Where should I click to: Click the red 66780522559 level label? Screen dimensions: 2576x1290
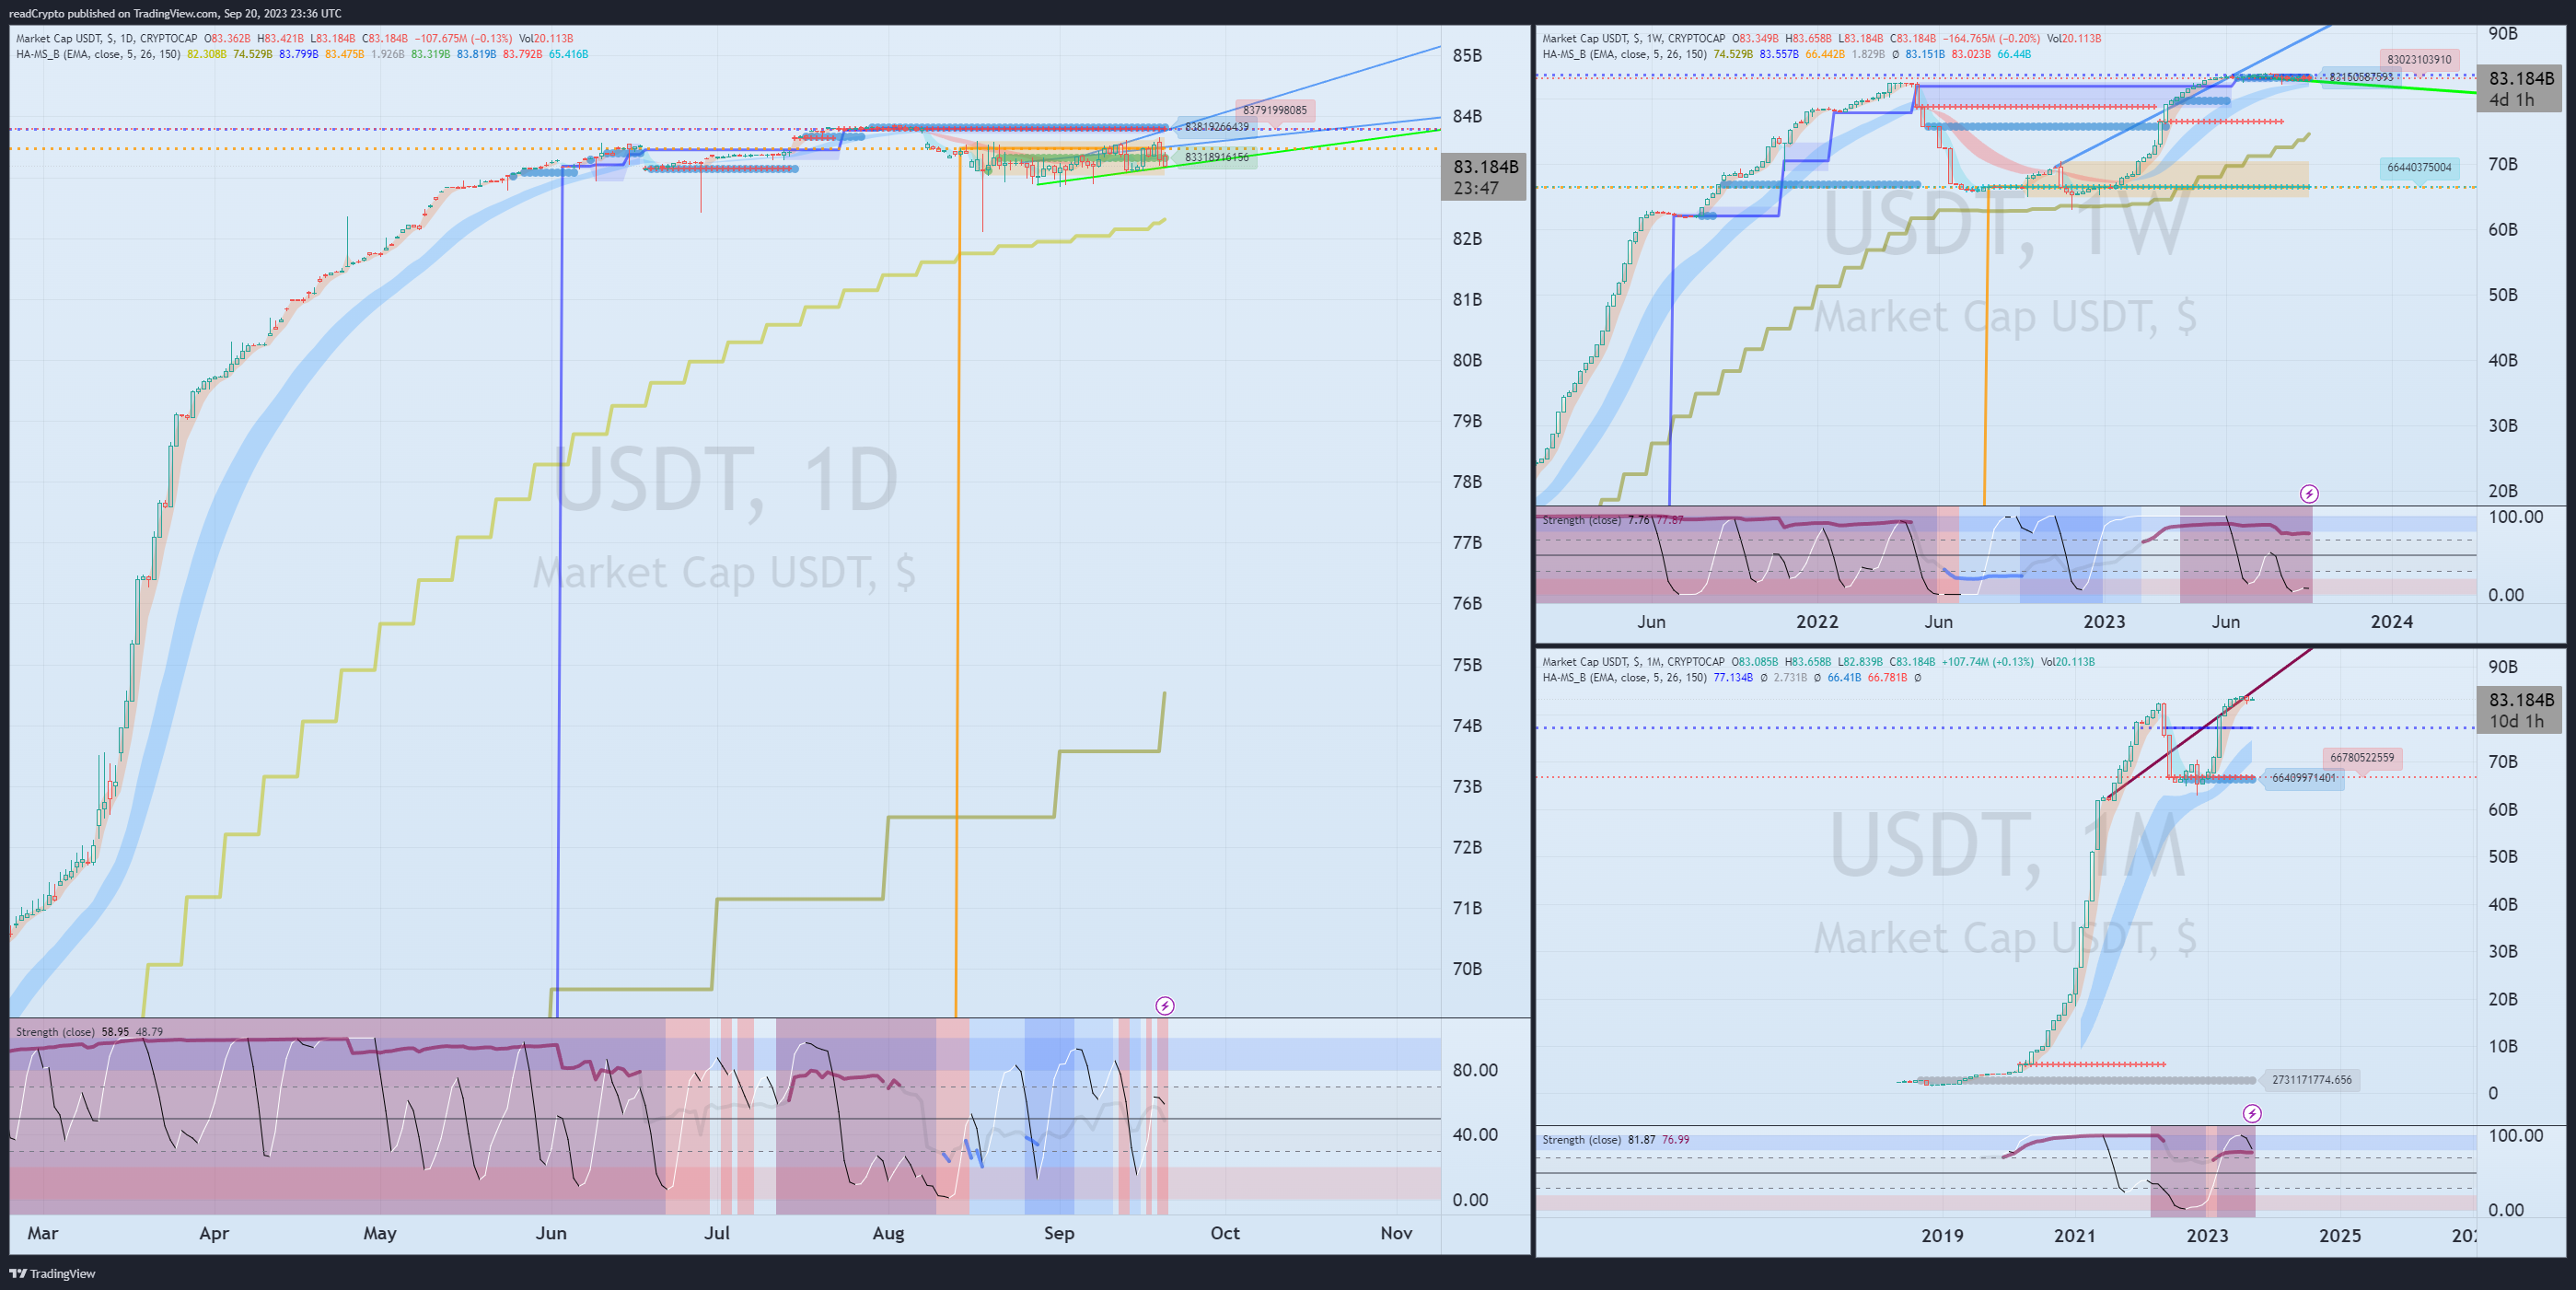(x=2362, y=757)
